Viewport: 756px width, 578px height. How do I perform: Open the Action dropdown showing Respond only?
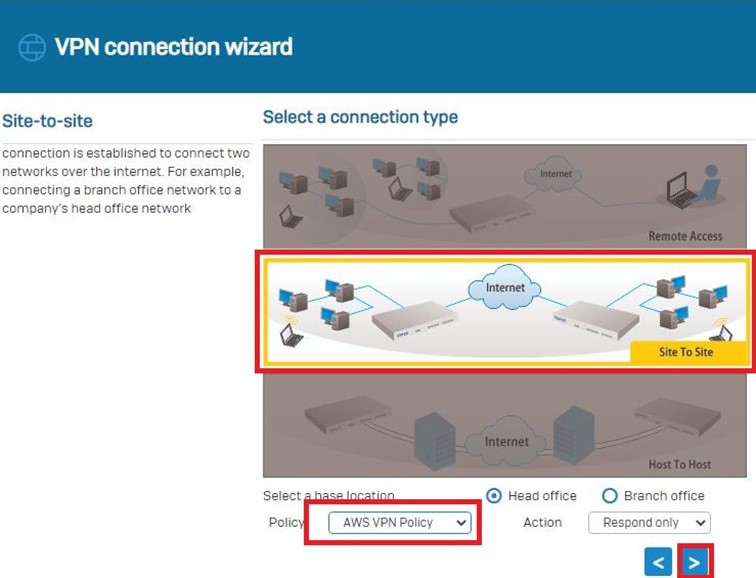(x=649, y=522)
